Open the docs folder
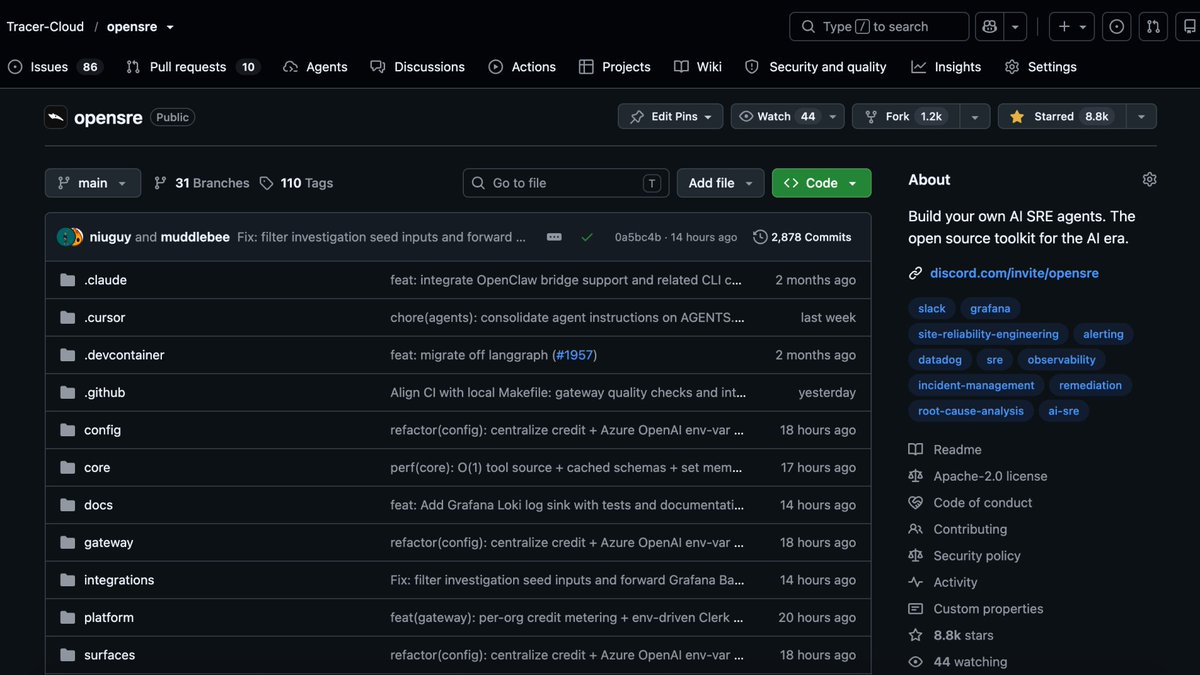Screen dimensions: 1200x675 click(x=98, y=505)
